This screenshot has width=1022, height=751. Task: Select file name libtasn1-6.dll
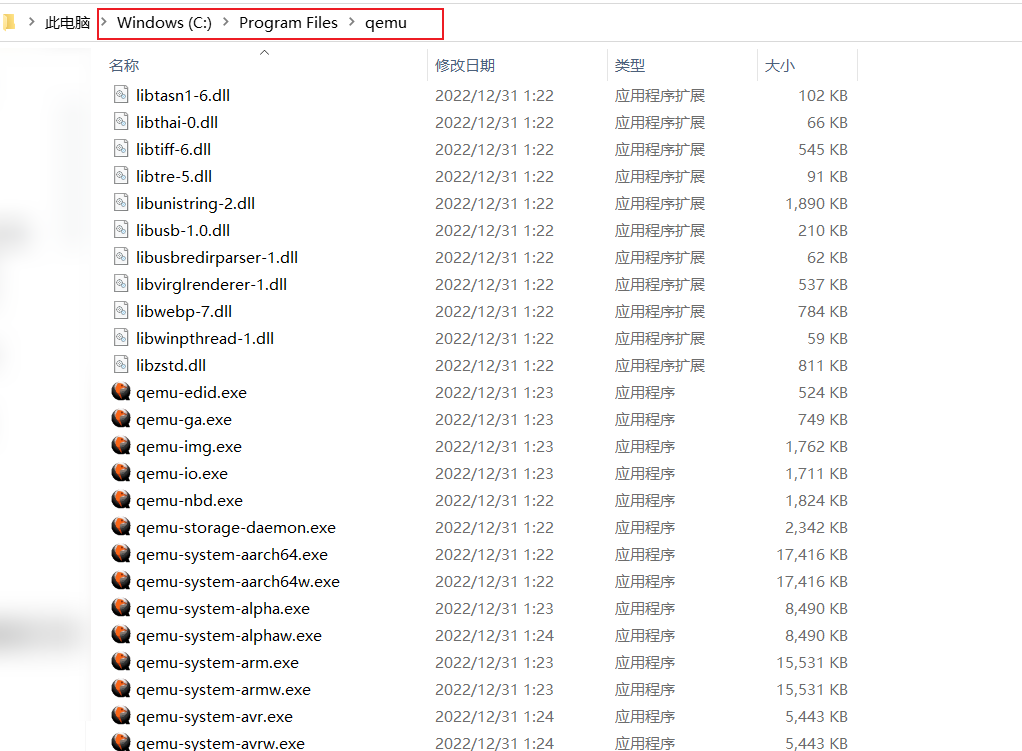tap(183, 96)
